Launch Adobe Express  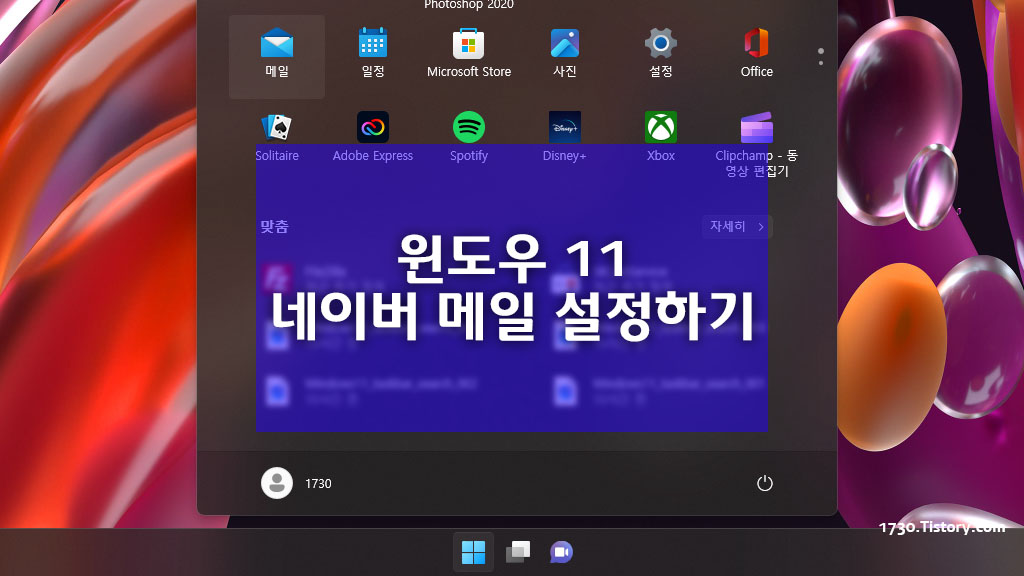point(373,137)
